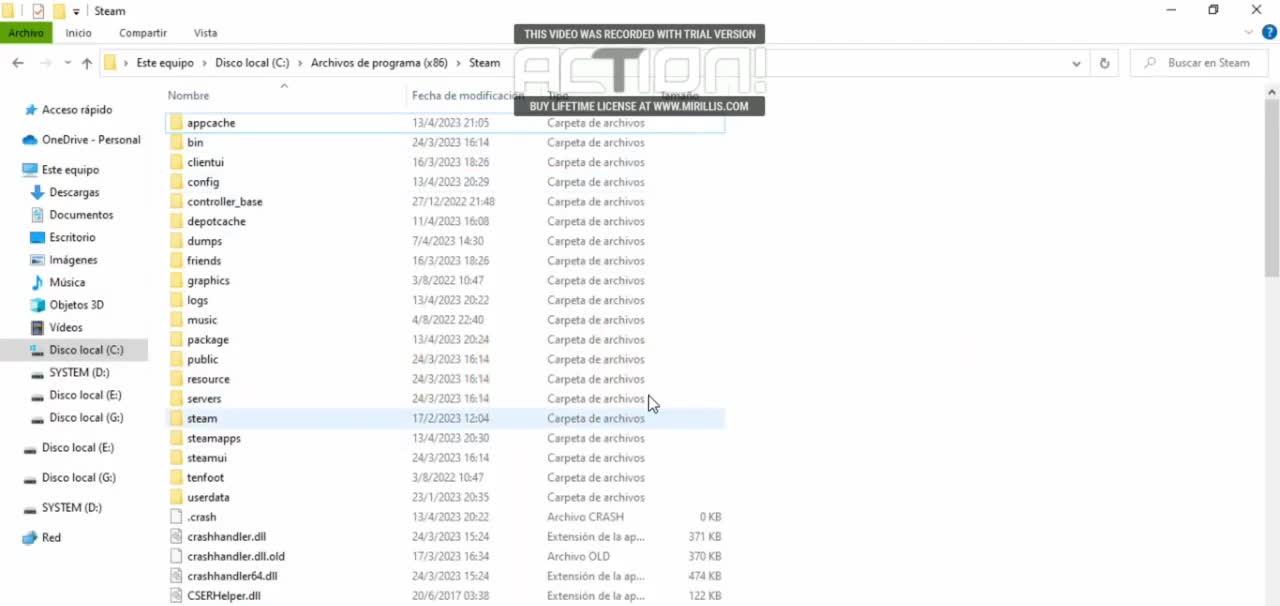Viewport: 1280px width, 606px height.
Task: Open Disco local (C:) from breadcrumb
Action: pos(252,62)
